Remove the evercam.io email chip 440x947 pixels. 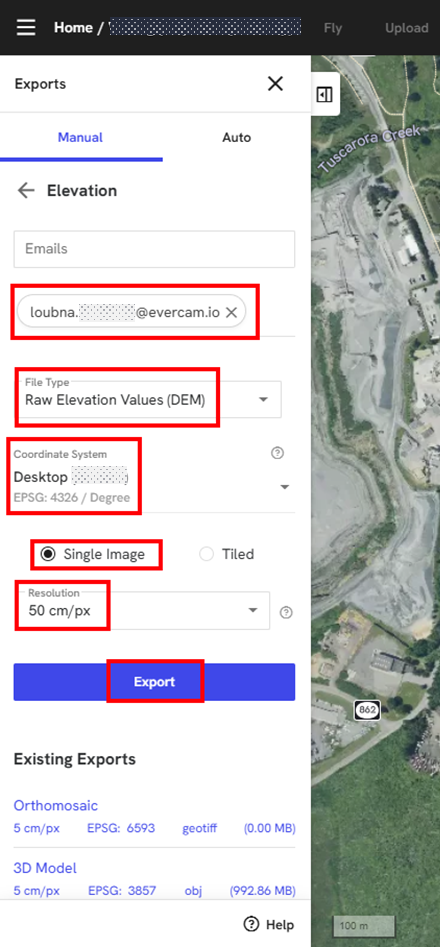(231, 312)
